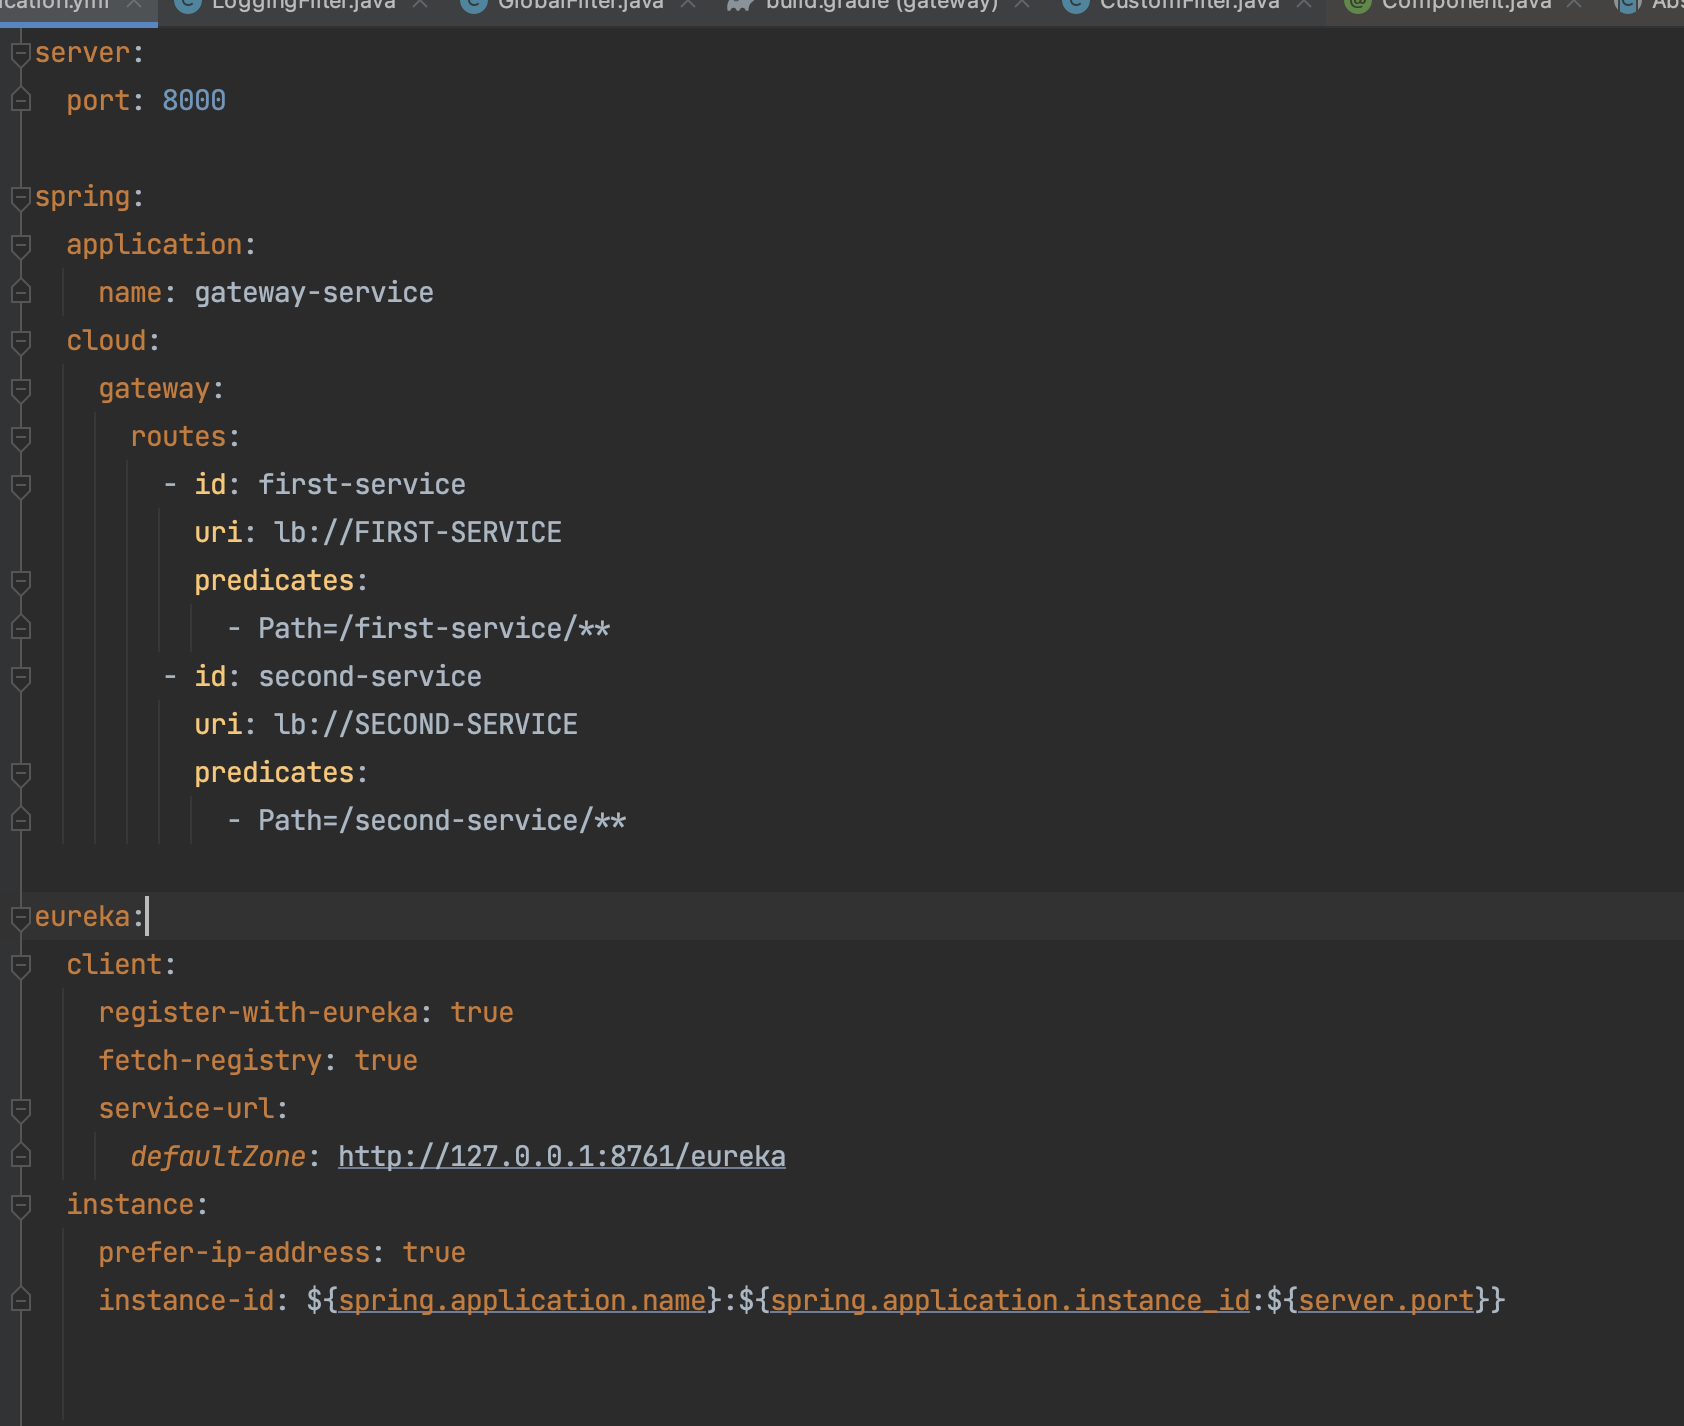Follow the spring.application.instance_id property reference

[x=1010, y=1301]
